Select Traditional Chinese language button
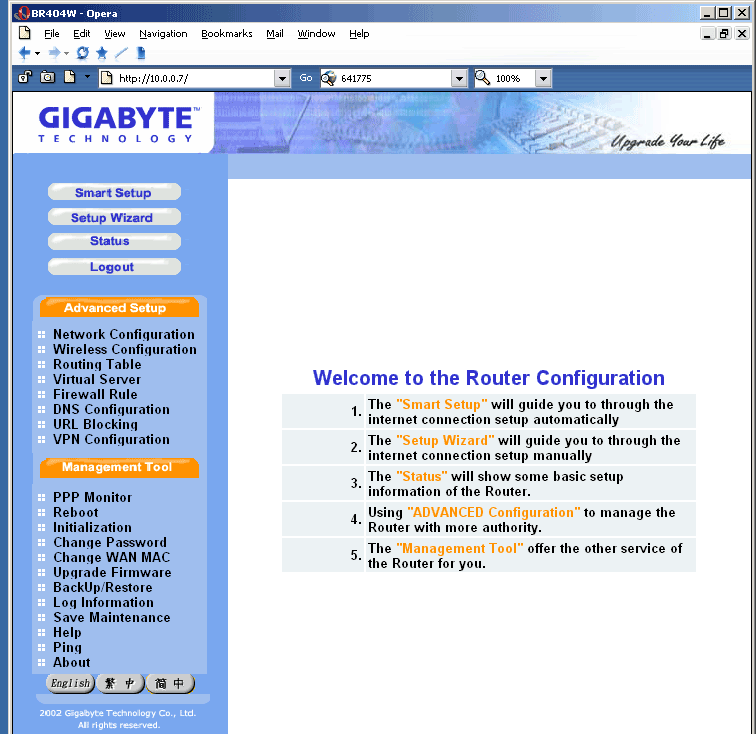 point(120,683)
